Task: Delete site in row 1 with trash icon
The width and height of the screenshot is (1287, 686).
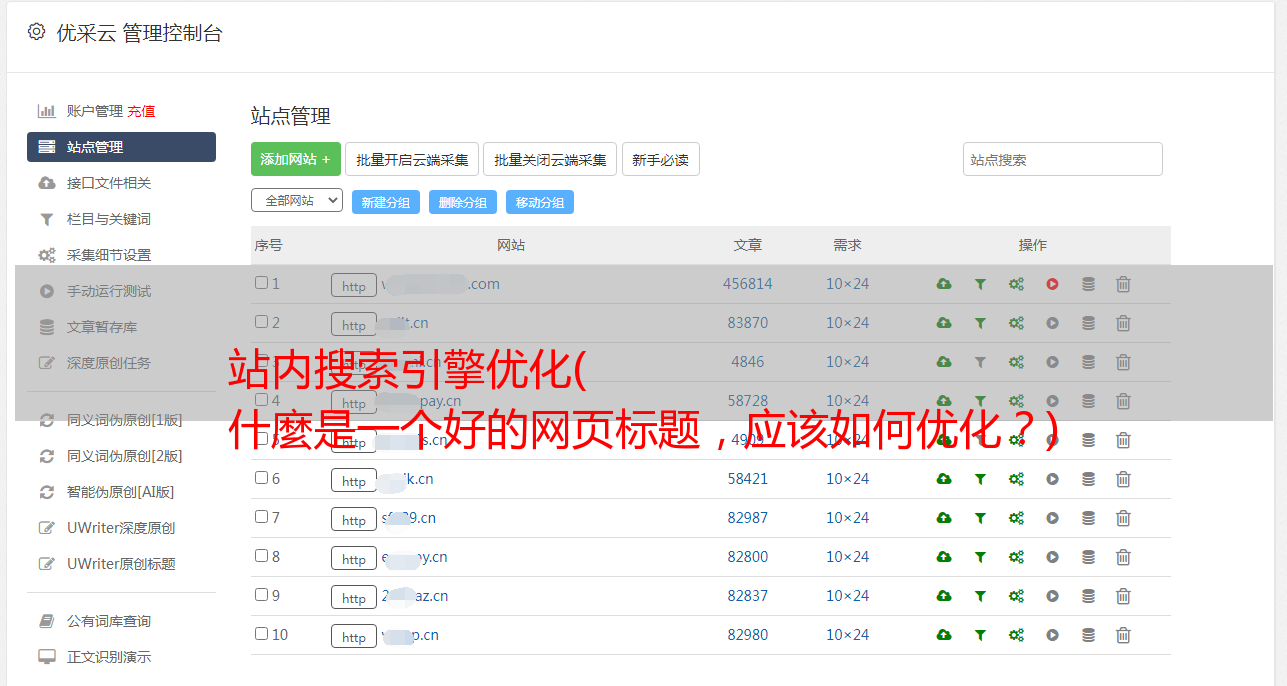Action: 1123,284
